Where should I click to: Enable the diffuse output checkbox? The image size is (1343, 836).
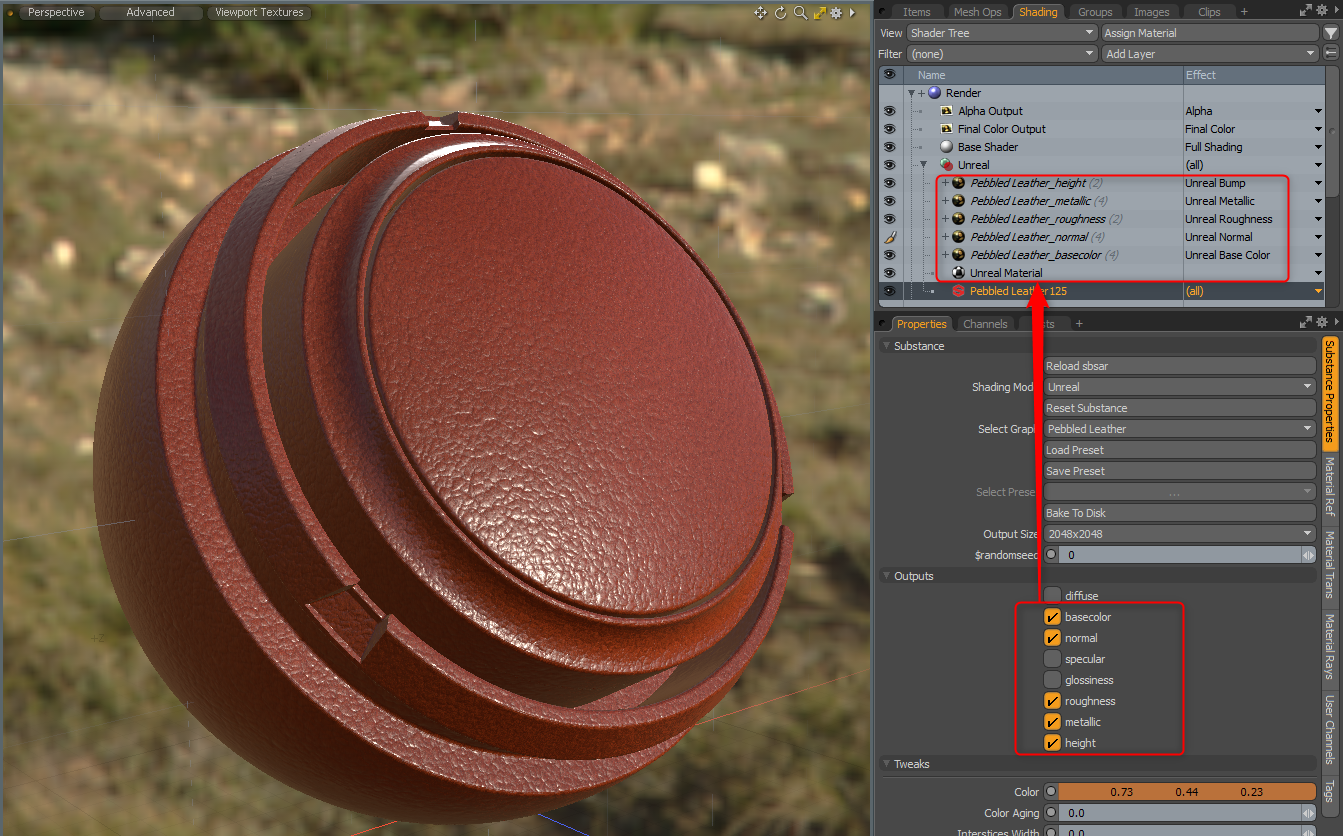tap(1052, 595)
